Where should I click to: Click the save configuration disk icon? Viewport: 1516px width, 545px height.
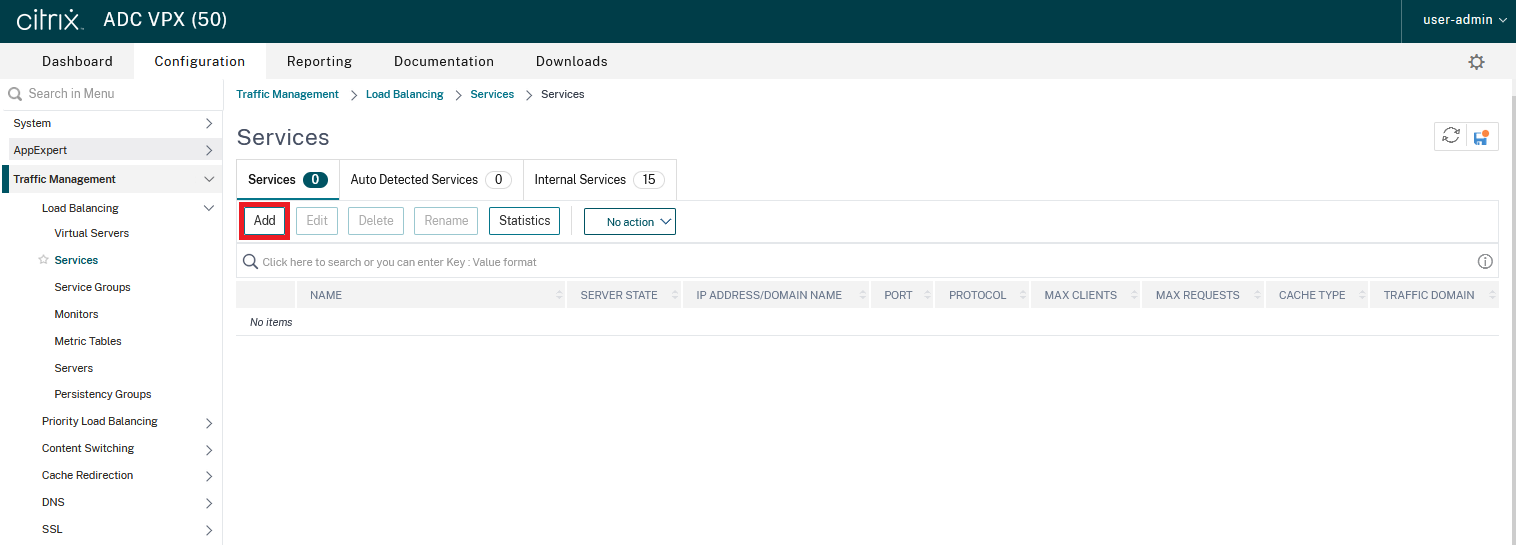[1481, 137]
